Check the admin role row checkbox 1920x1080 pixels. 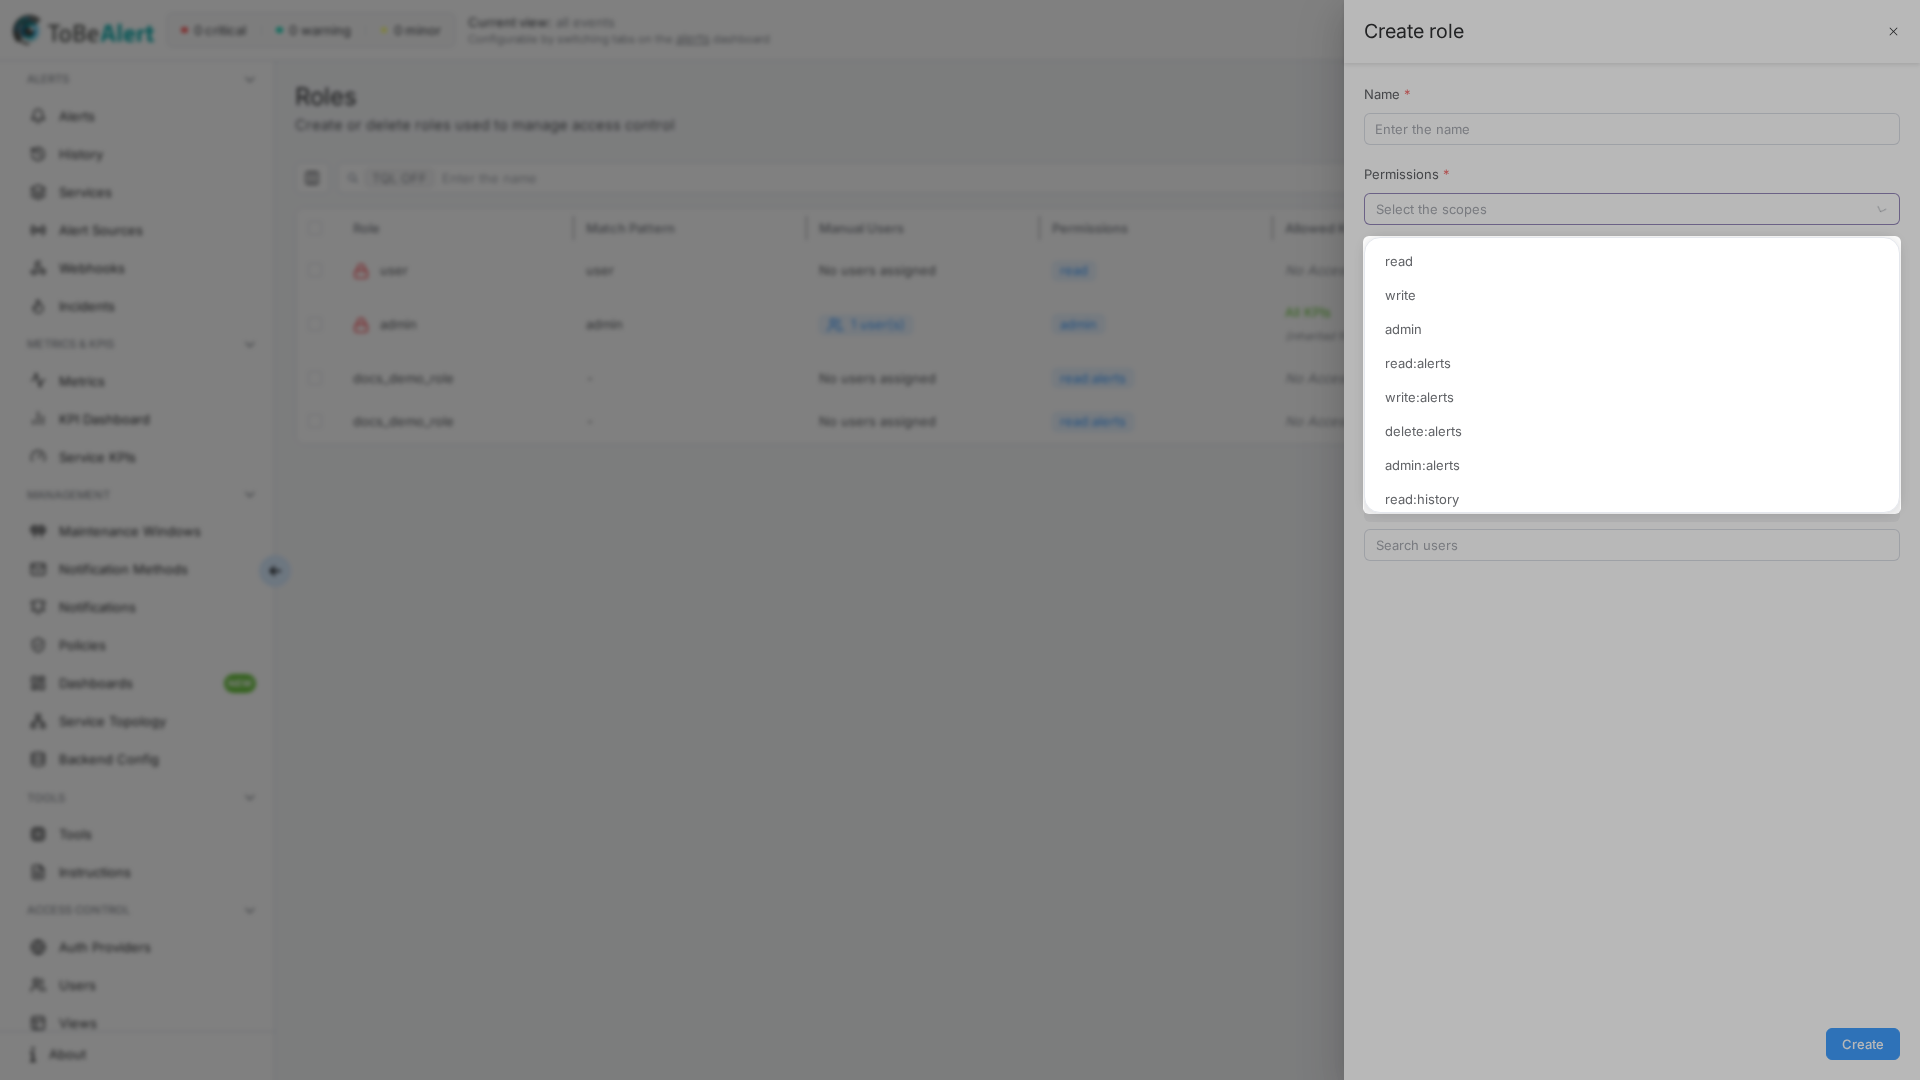click(x=315, y=324)
